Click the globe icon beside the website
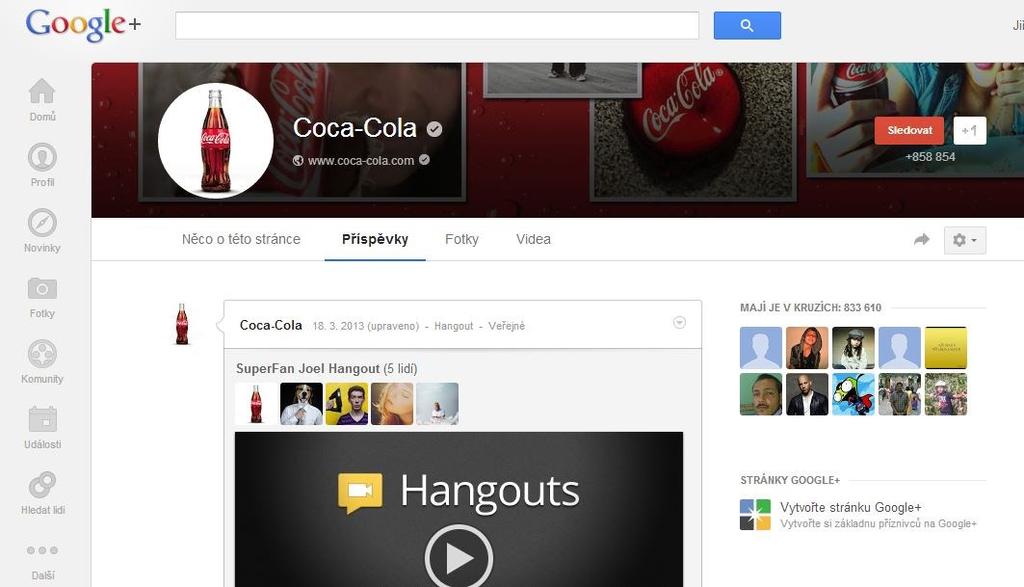This screenshot has height=587, width=1024. (298, 161)
